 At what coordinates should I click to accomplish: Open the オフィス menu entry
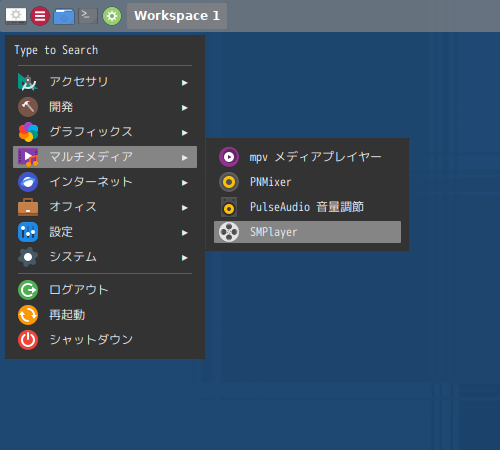click(105, 207)
